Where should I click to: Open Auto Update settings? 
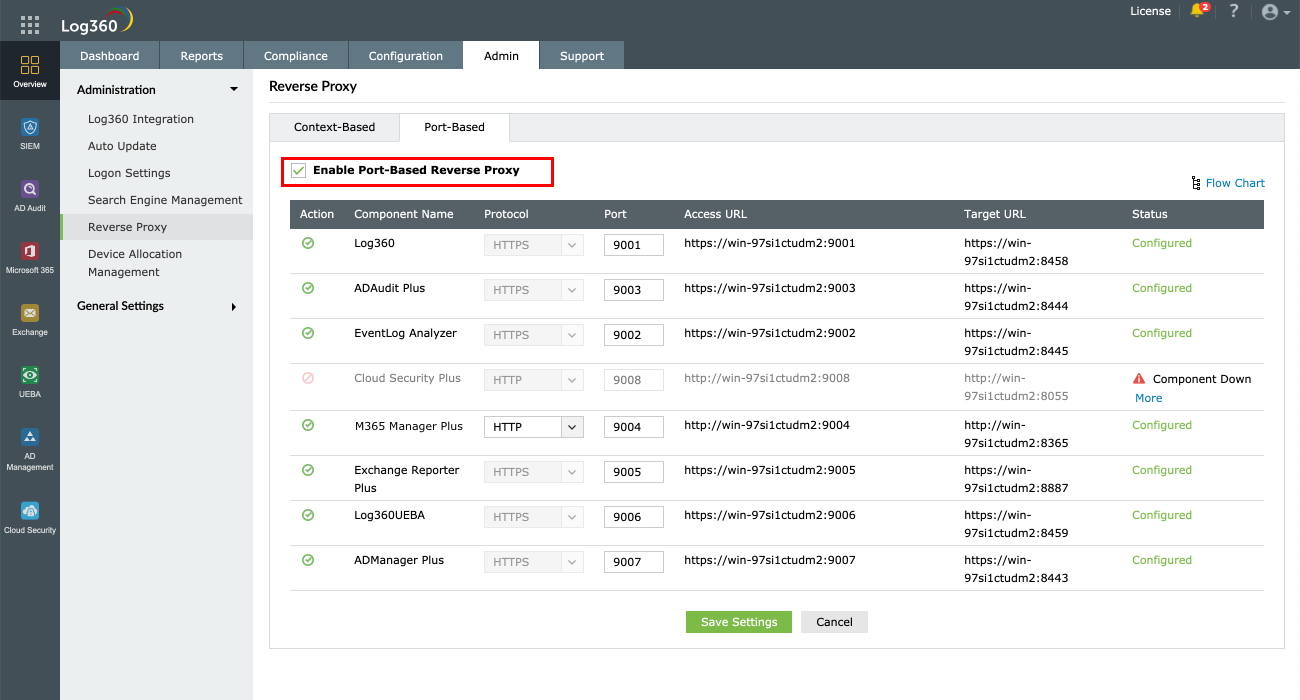tap(122, 146)
